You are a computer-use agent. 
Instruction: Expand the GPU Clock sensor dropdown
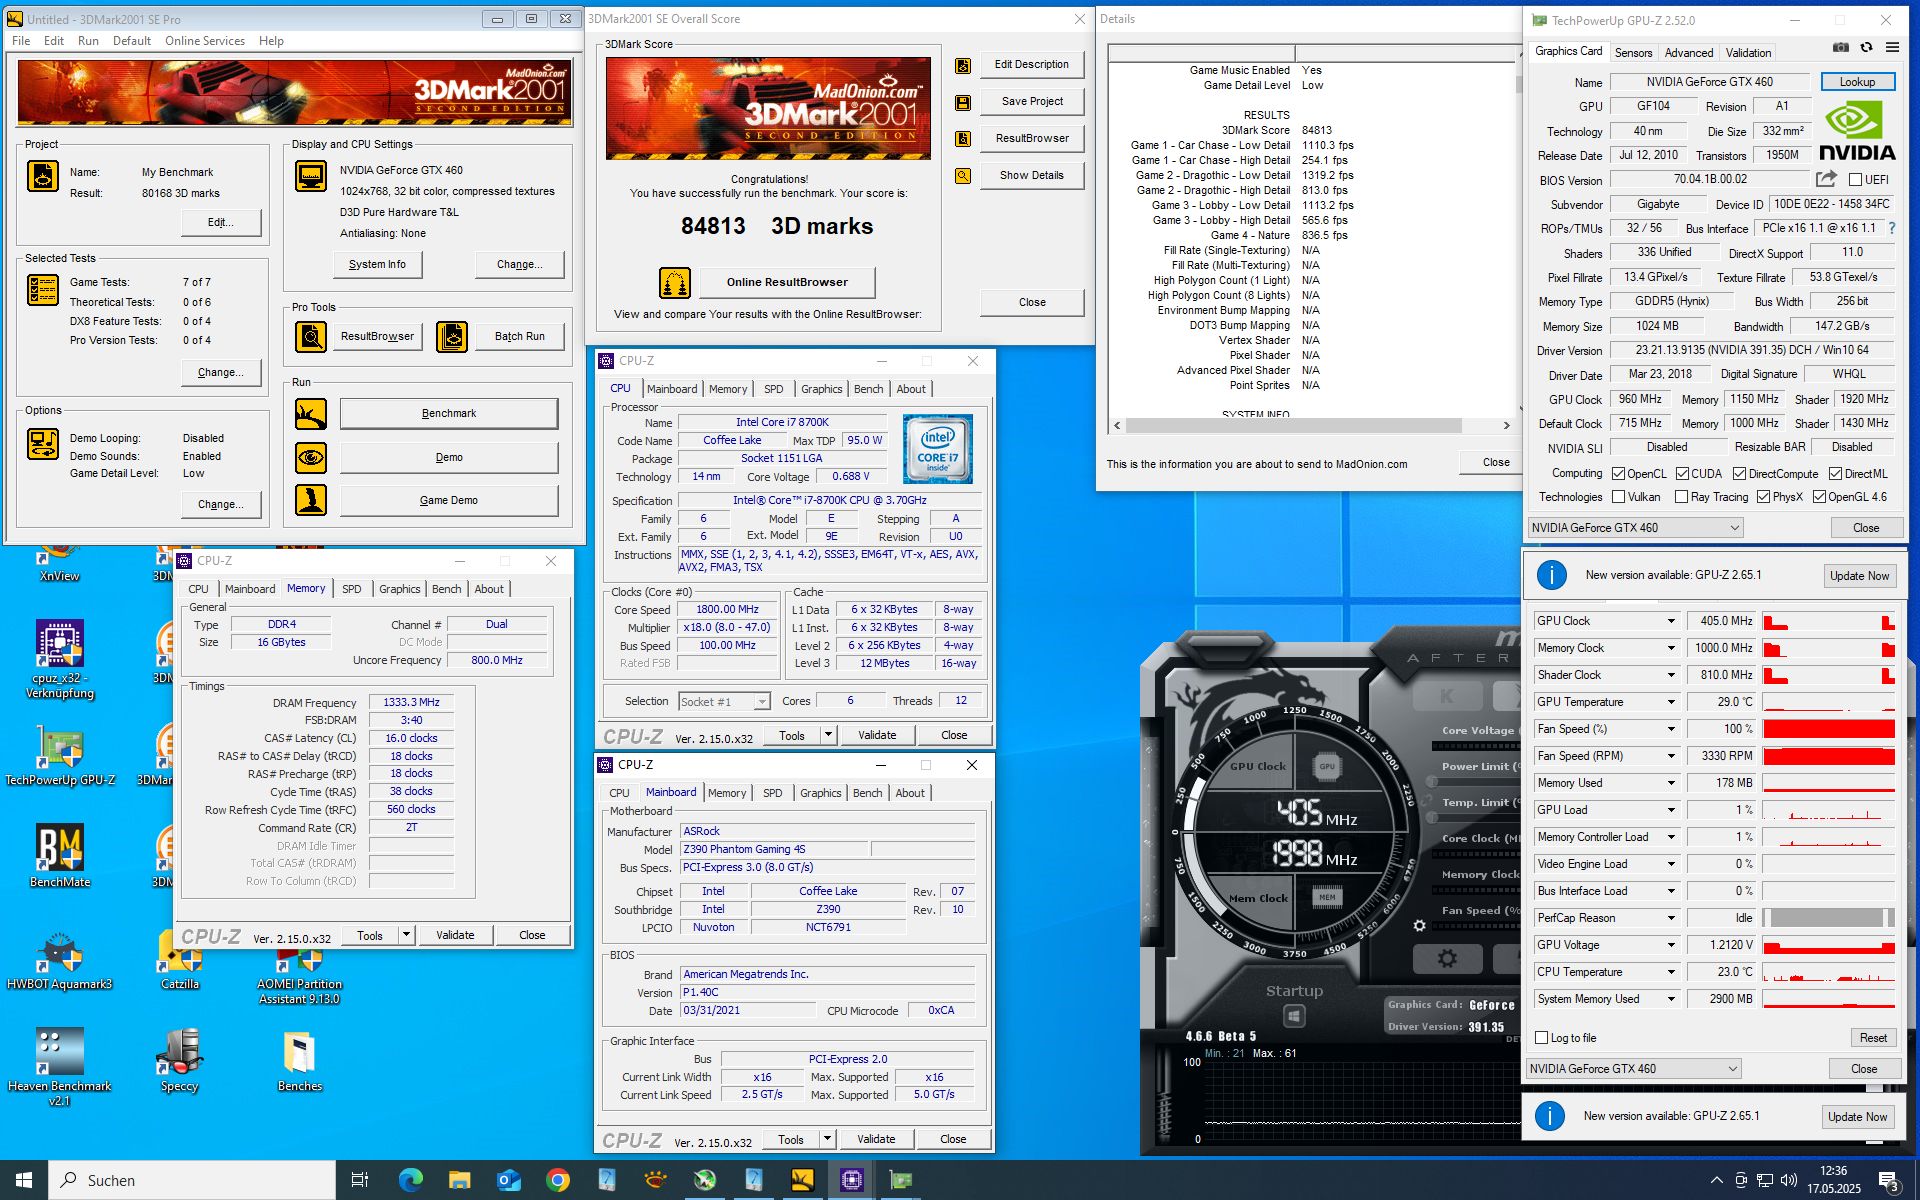(1670, 621)
